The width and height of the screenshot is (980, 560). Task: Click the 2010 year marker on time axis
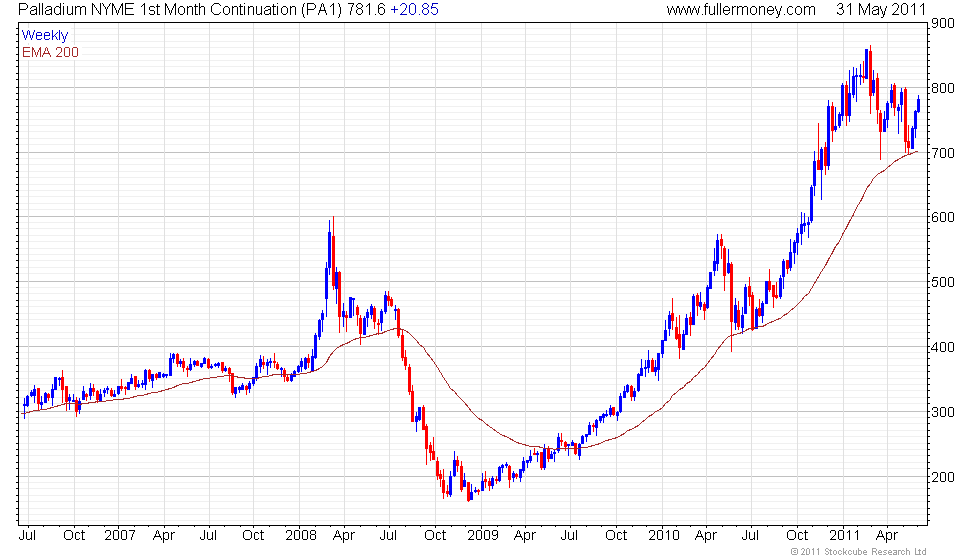(x=663, y=536)
